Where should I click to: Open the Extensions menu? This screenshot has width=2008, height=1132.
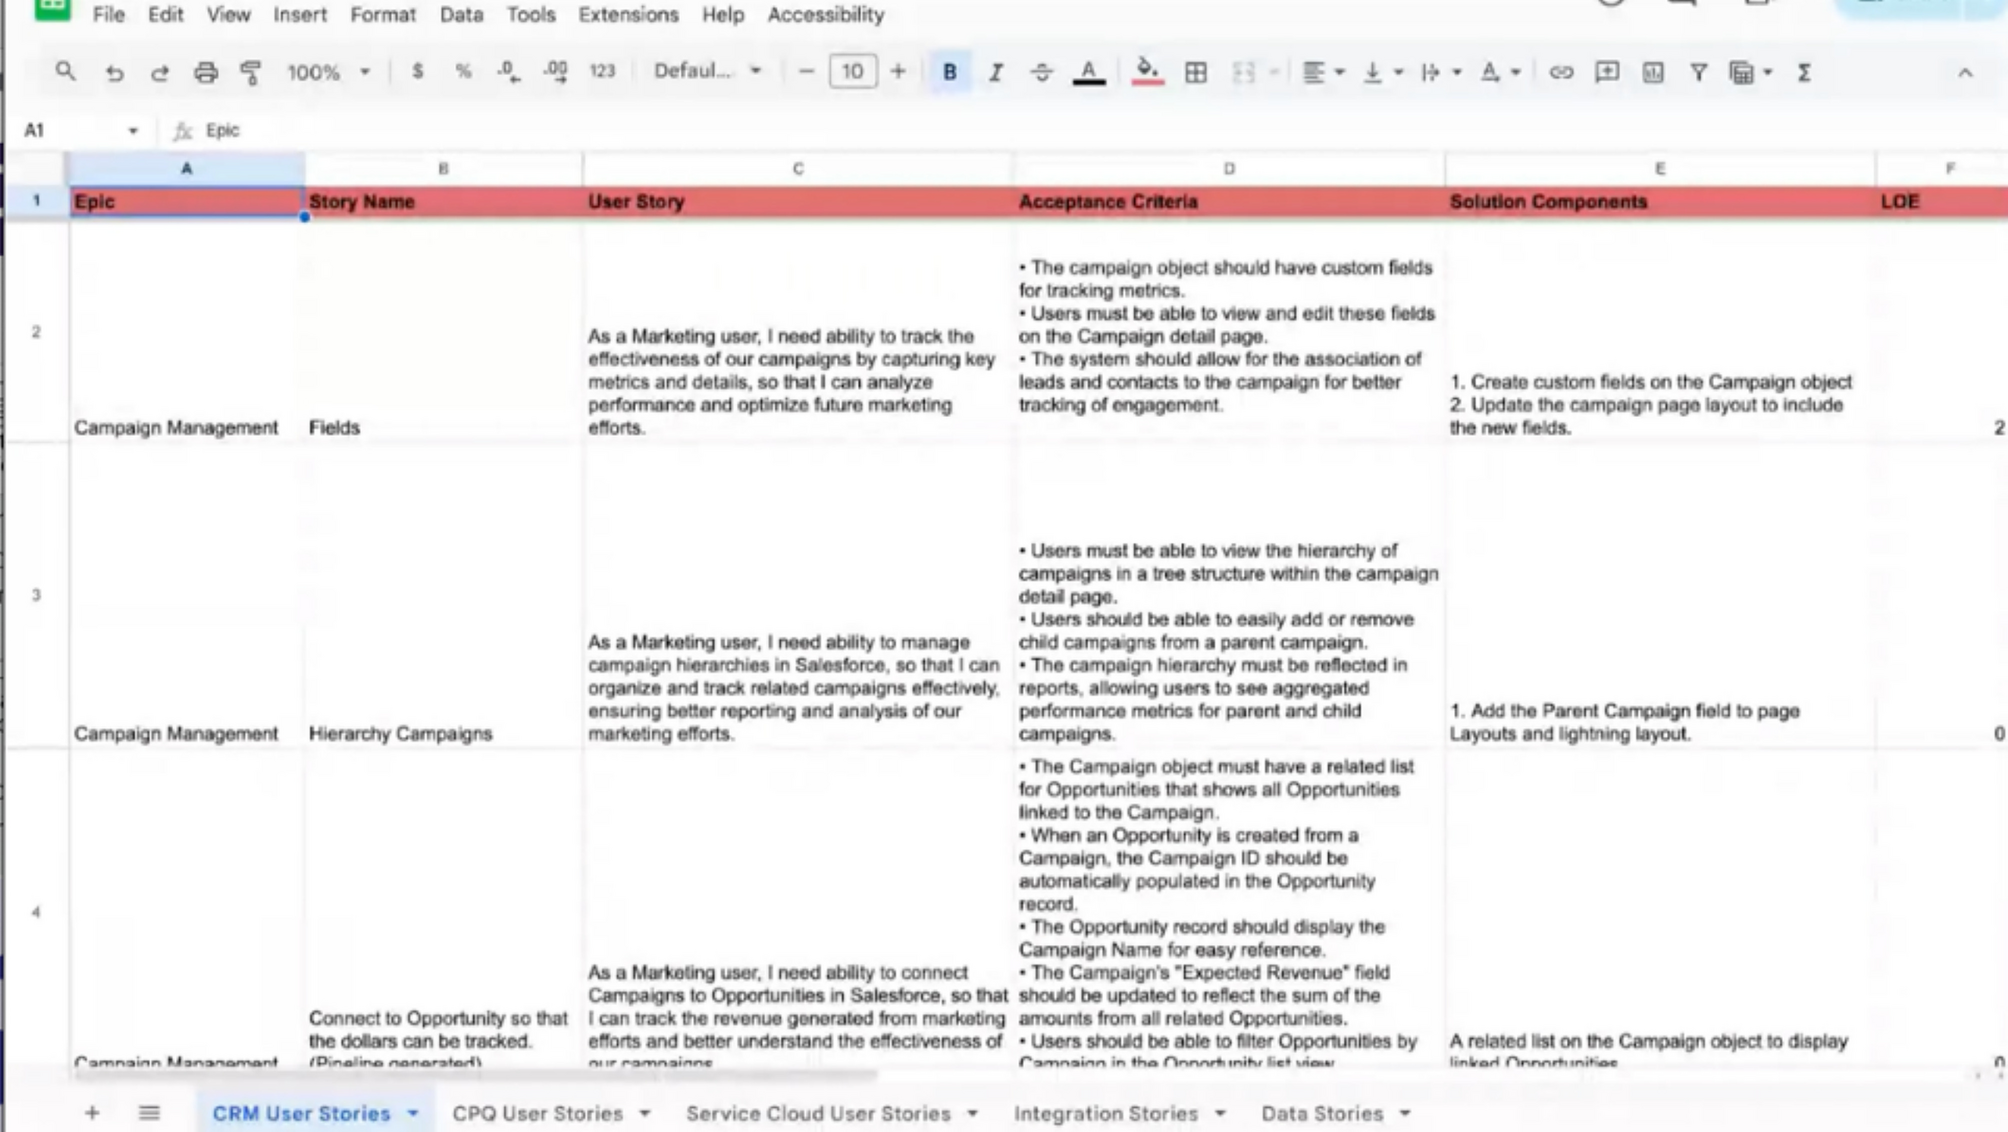click(628, 15)
